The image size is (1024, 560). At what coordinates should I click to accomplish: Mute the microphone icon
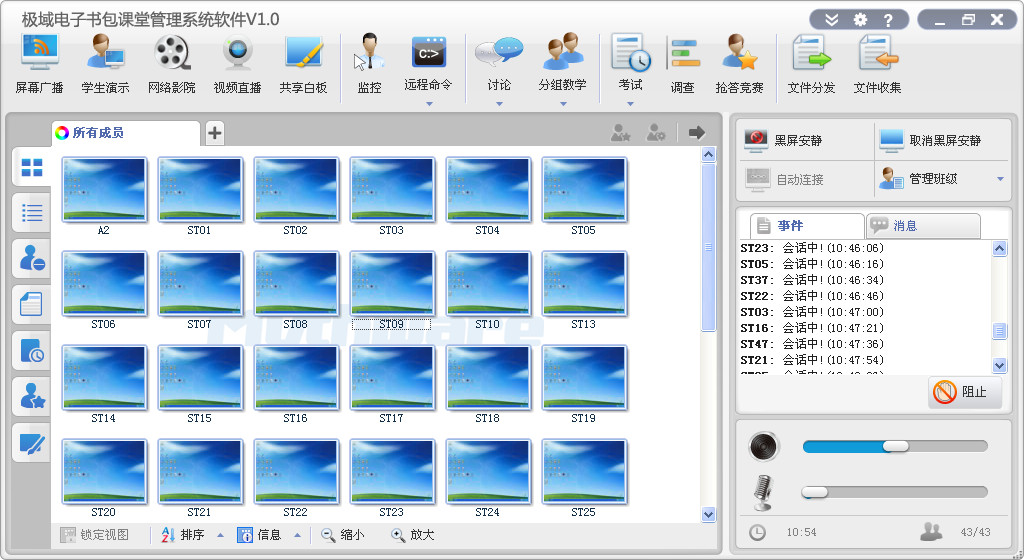(763, 492)
